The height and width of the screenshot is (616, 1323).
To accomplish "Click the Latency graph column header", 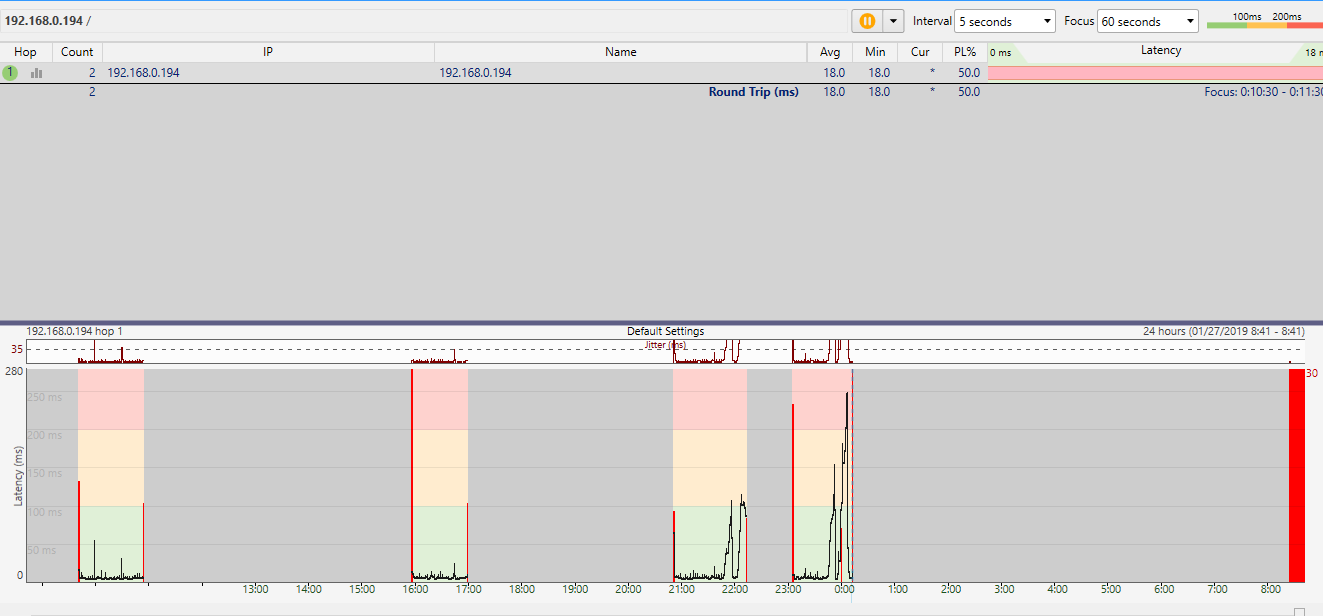I will [x=1160, y=51].
